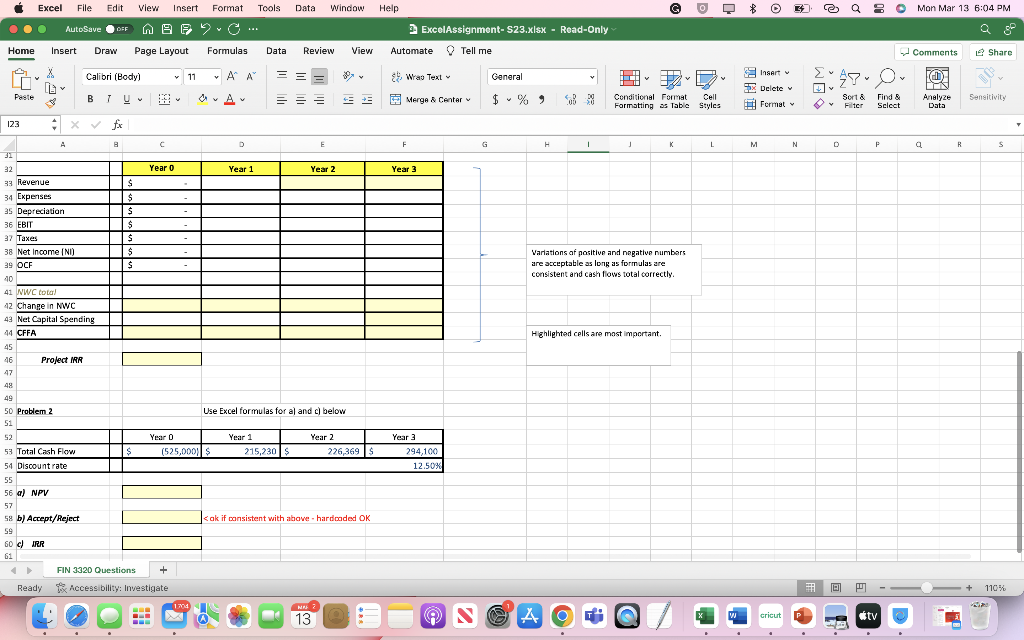
Task: Click the Share button
Action: [993, 50]
